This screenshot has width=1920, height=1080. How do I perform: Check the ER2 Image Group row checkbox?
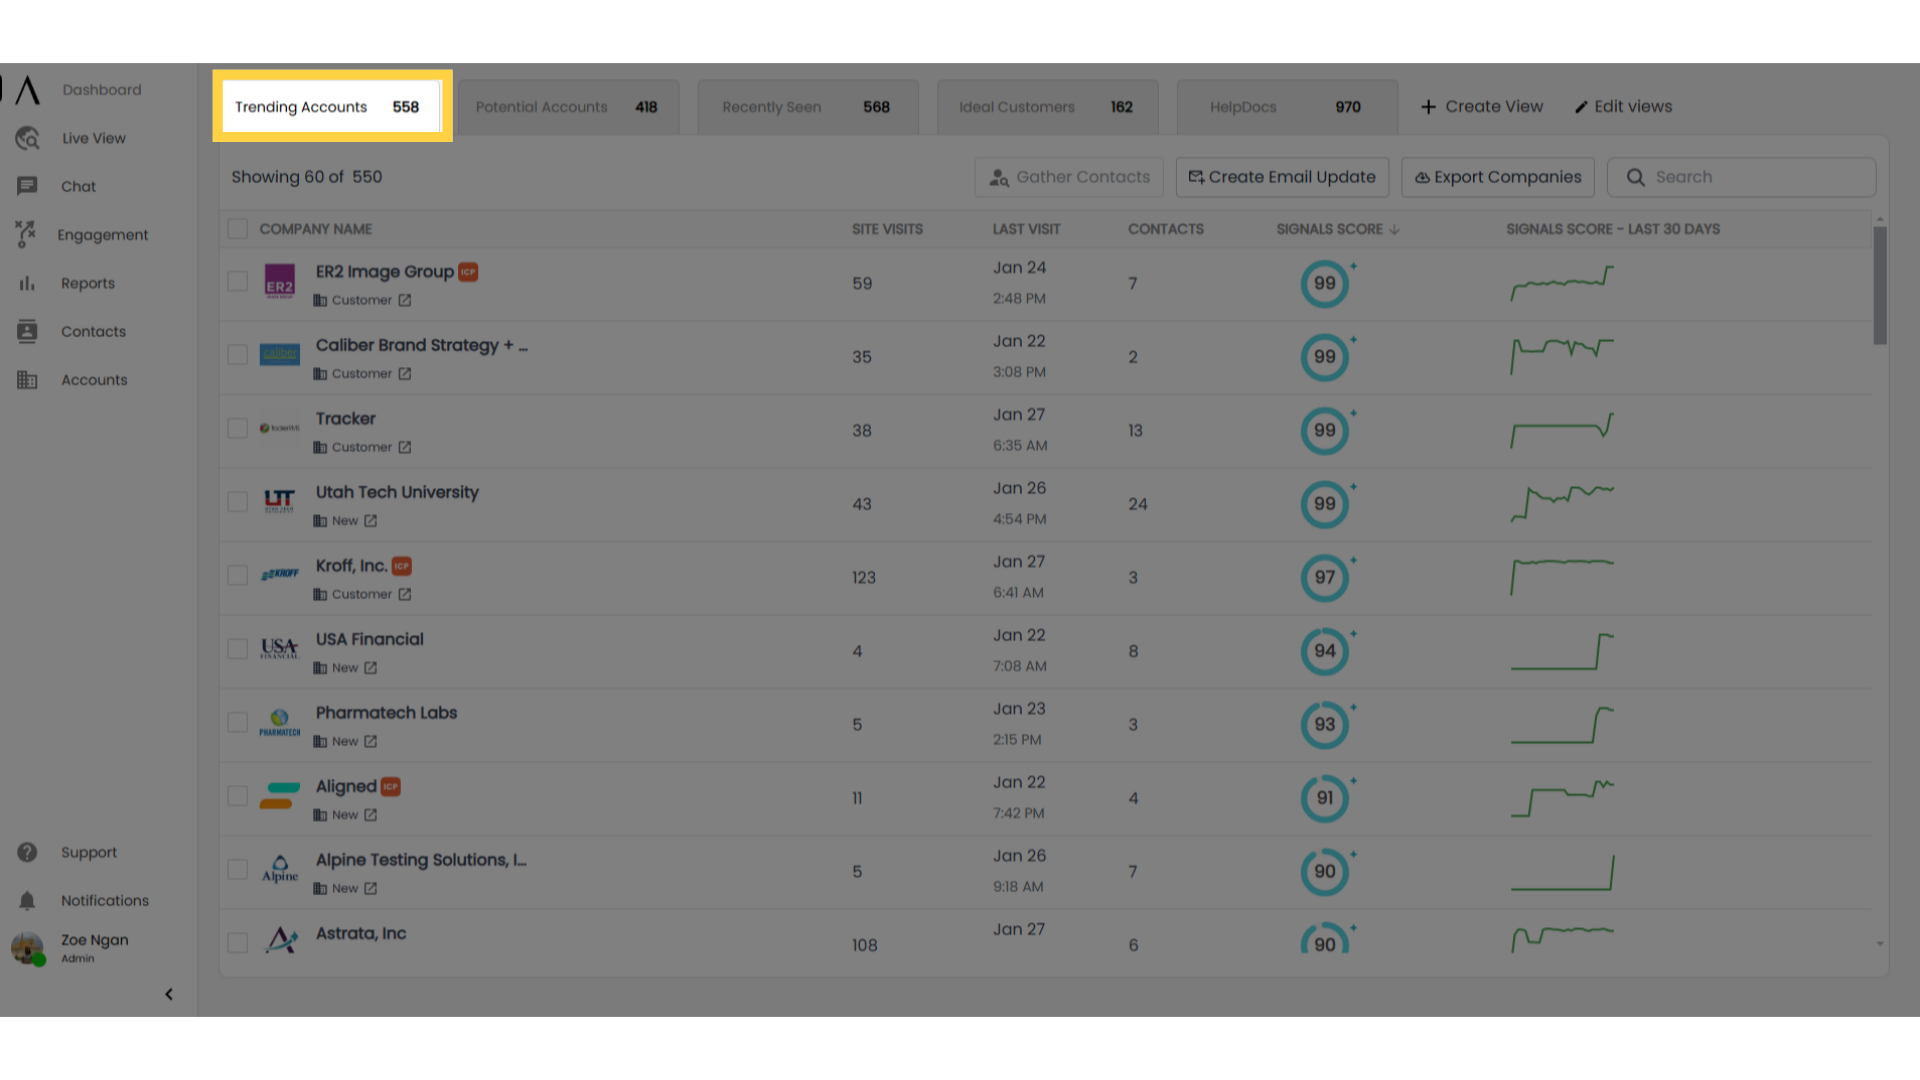[x=237, y=281]
